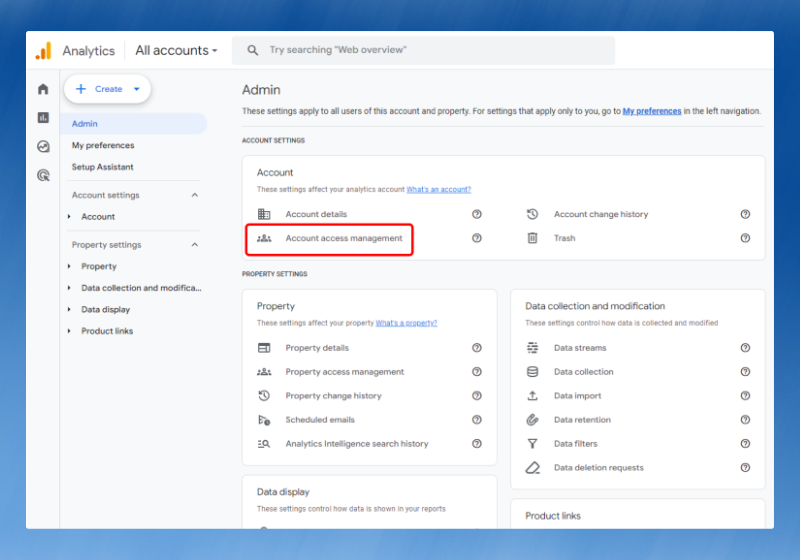Click the Data streams icon
This screenshot has width=800, height=560.
pos(532,348)
